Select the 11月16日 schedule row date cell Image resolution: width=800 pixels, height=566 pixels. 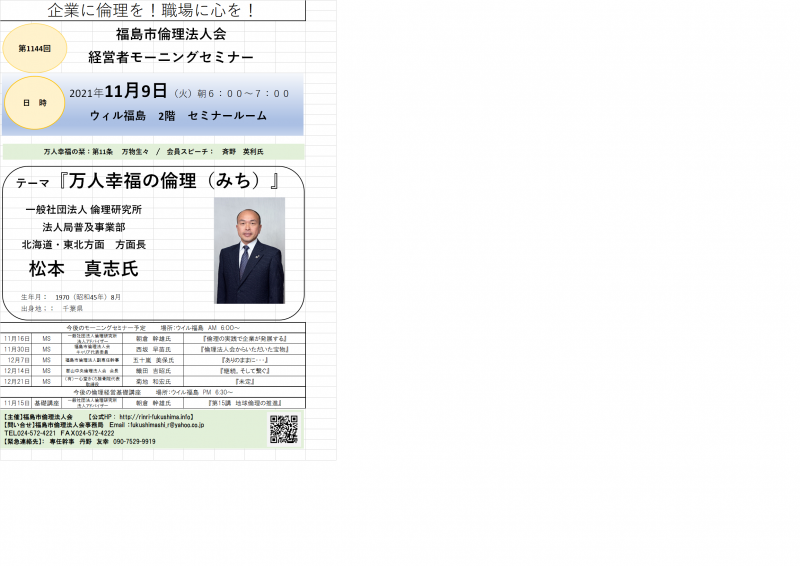[x=17, y=339]
